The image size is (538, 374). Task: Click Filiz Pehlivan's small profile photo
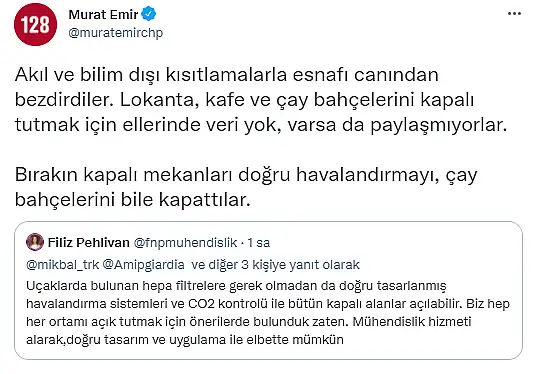click(35, 242)
